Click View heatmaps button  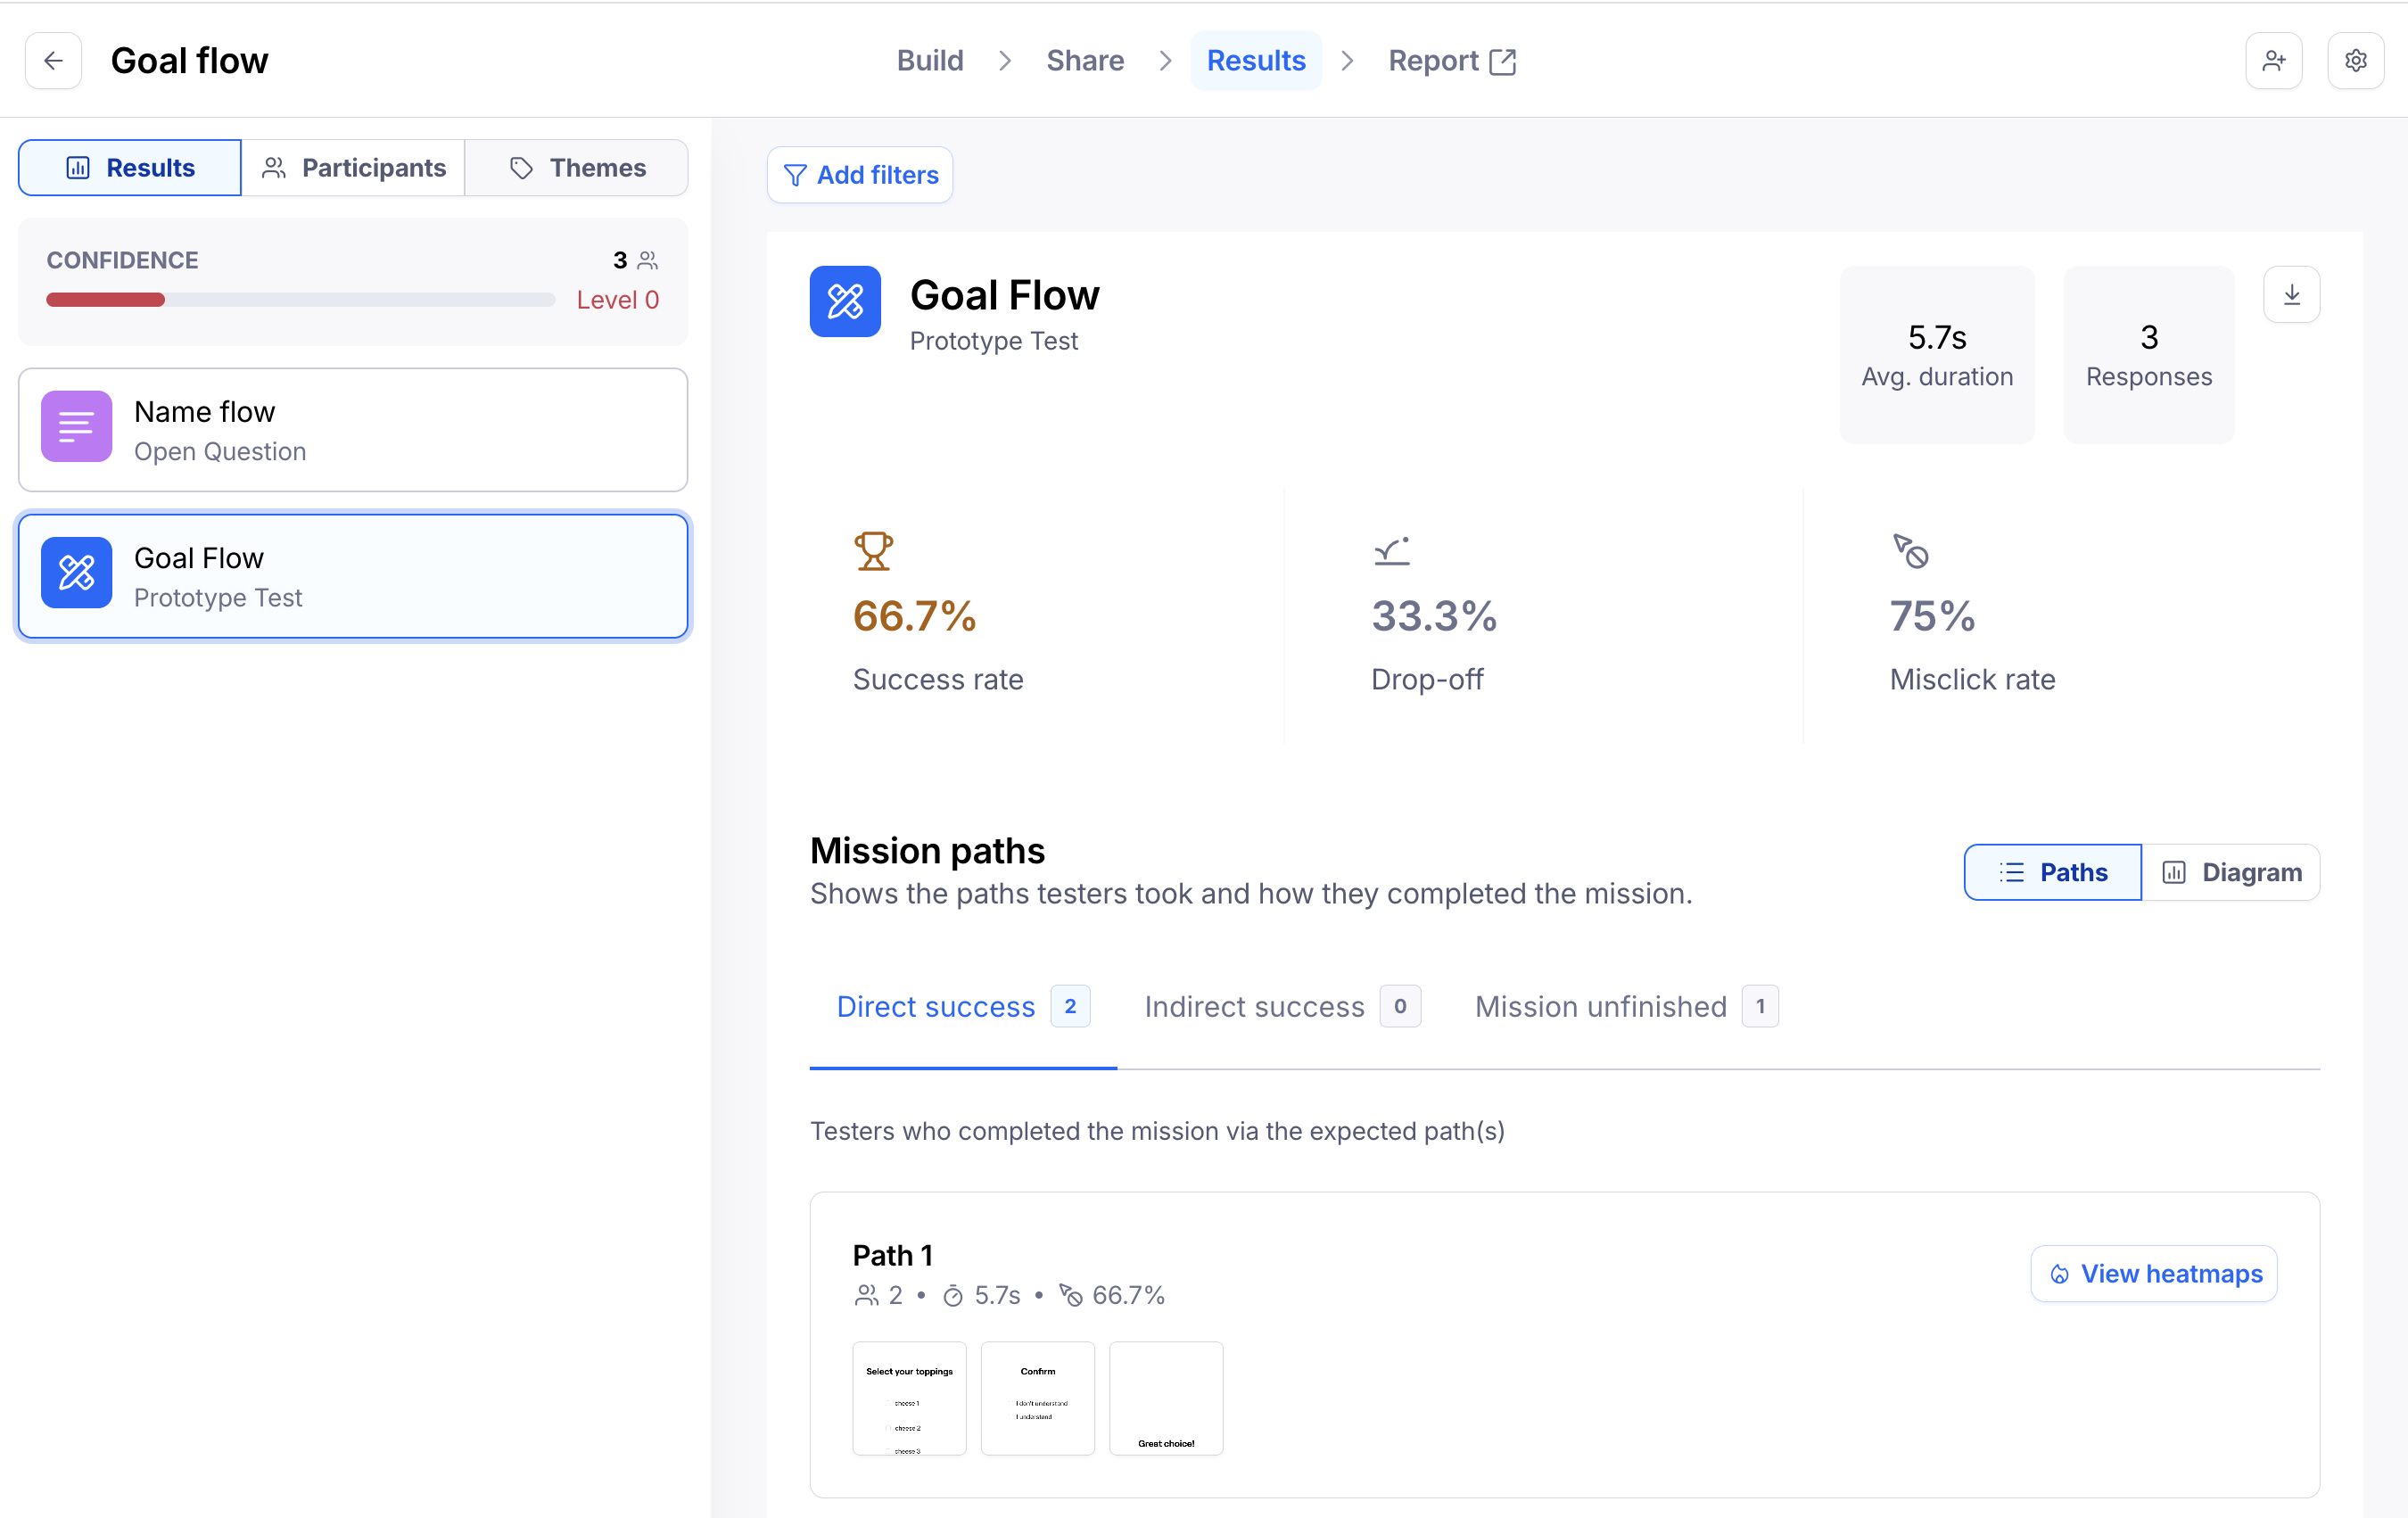2154,1273
